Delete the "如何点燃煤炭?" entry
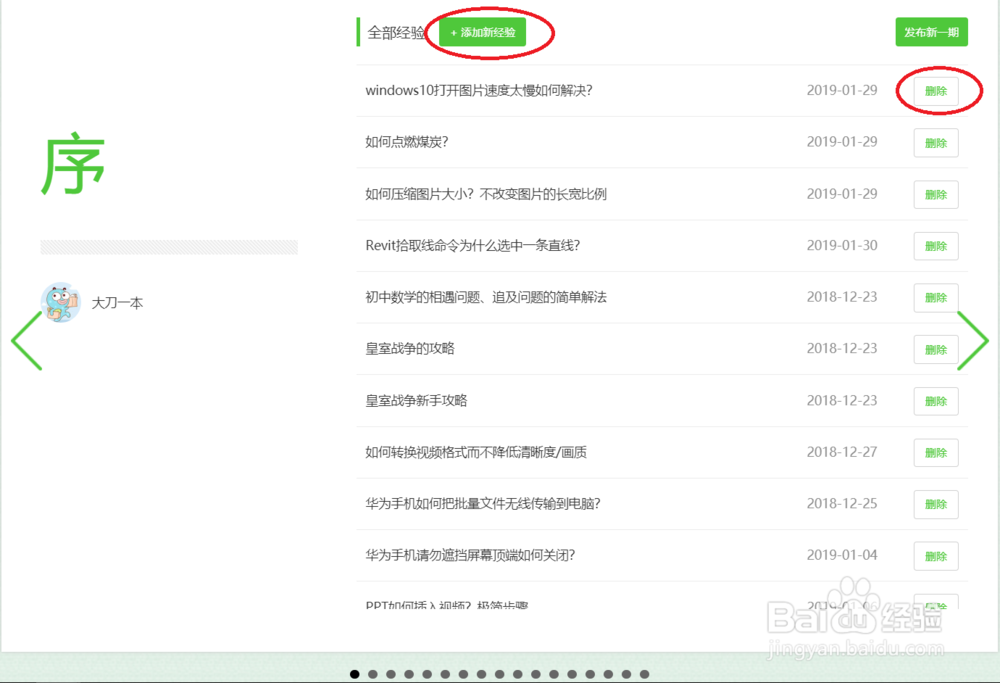This screenshot has width=1000, height=683. pos(935,142)
